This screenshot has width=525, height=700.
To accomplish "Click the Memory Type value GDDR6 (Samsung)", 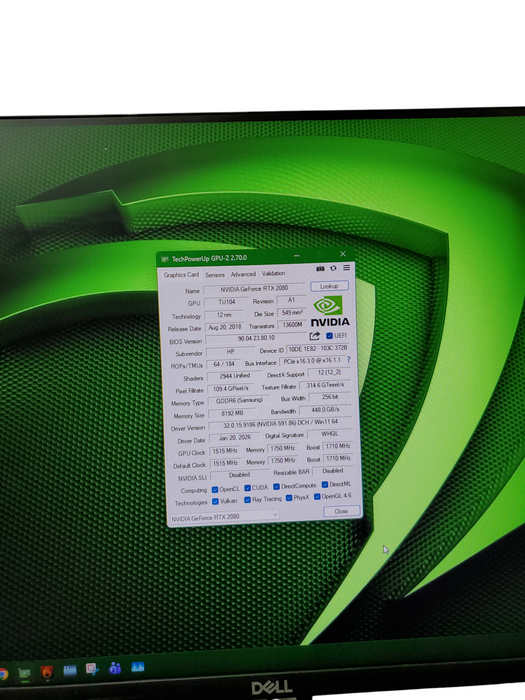I will pyautogui.click(x=240, y=401).
